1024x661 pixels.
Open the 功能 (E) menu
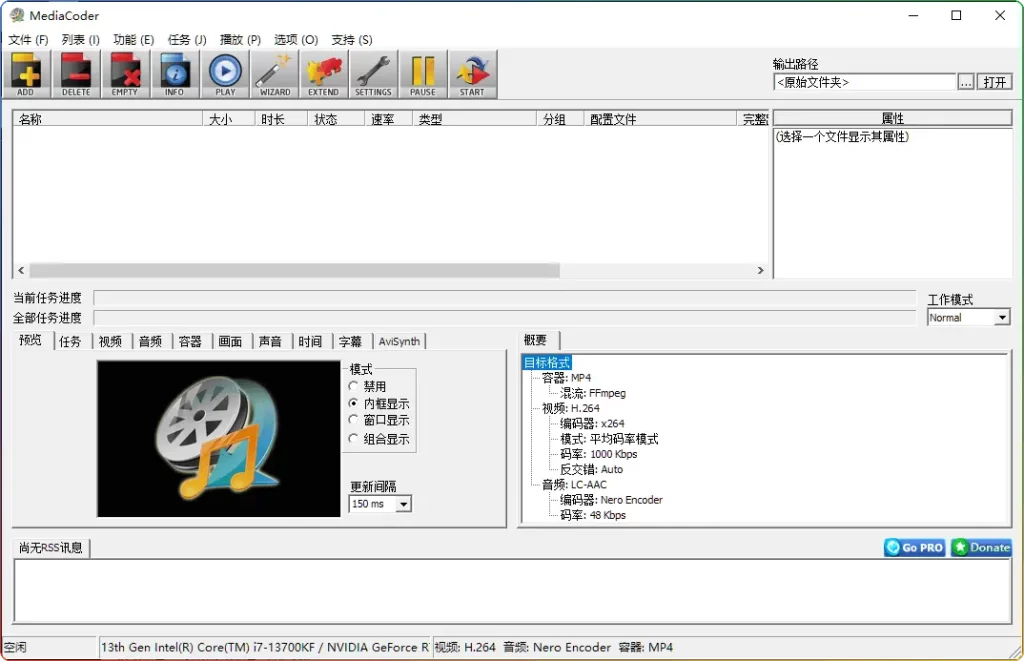133,40
